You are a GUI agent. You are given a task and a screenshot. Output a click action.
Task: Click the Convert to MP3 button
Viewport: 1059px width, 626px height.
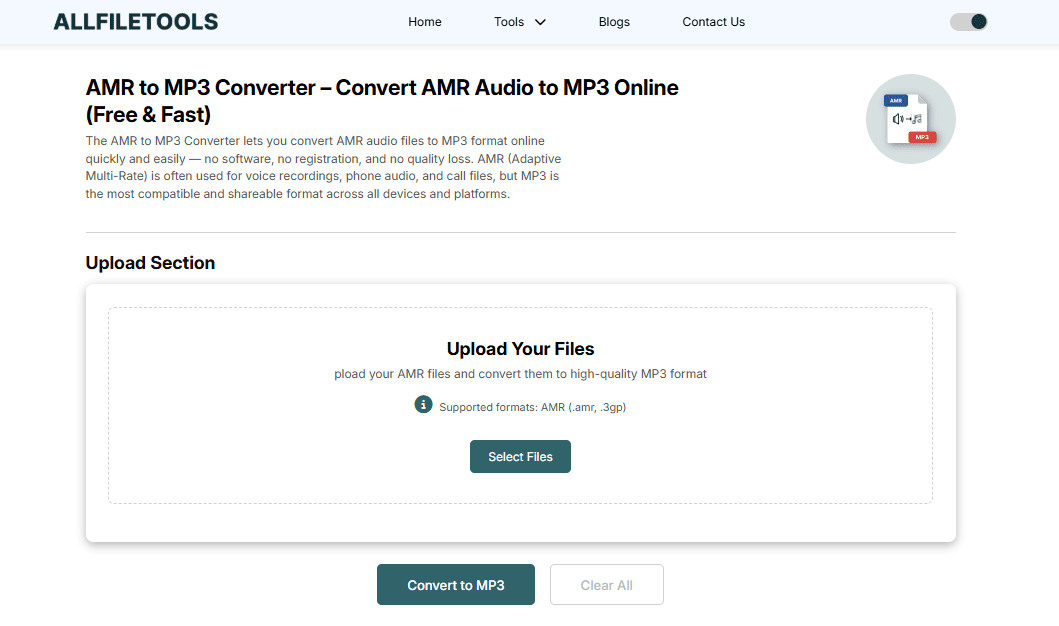point(456,585)
